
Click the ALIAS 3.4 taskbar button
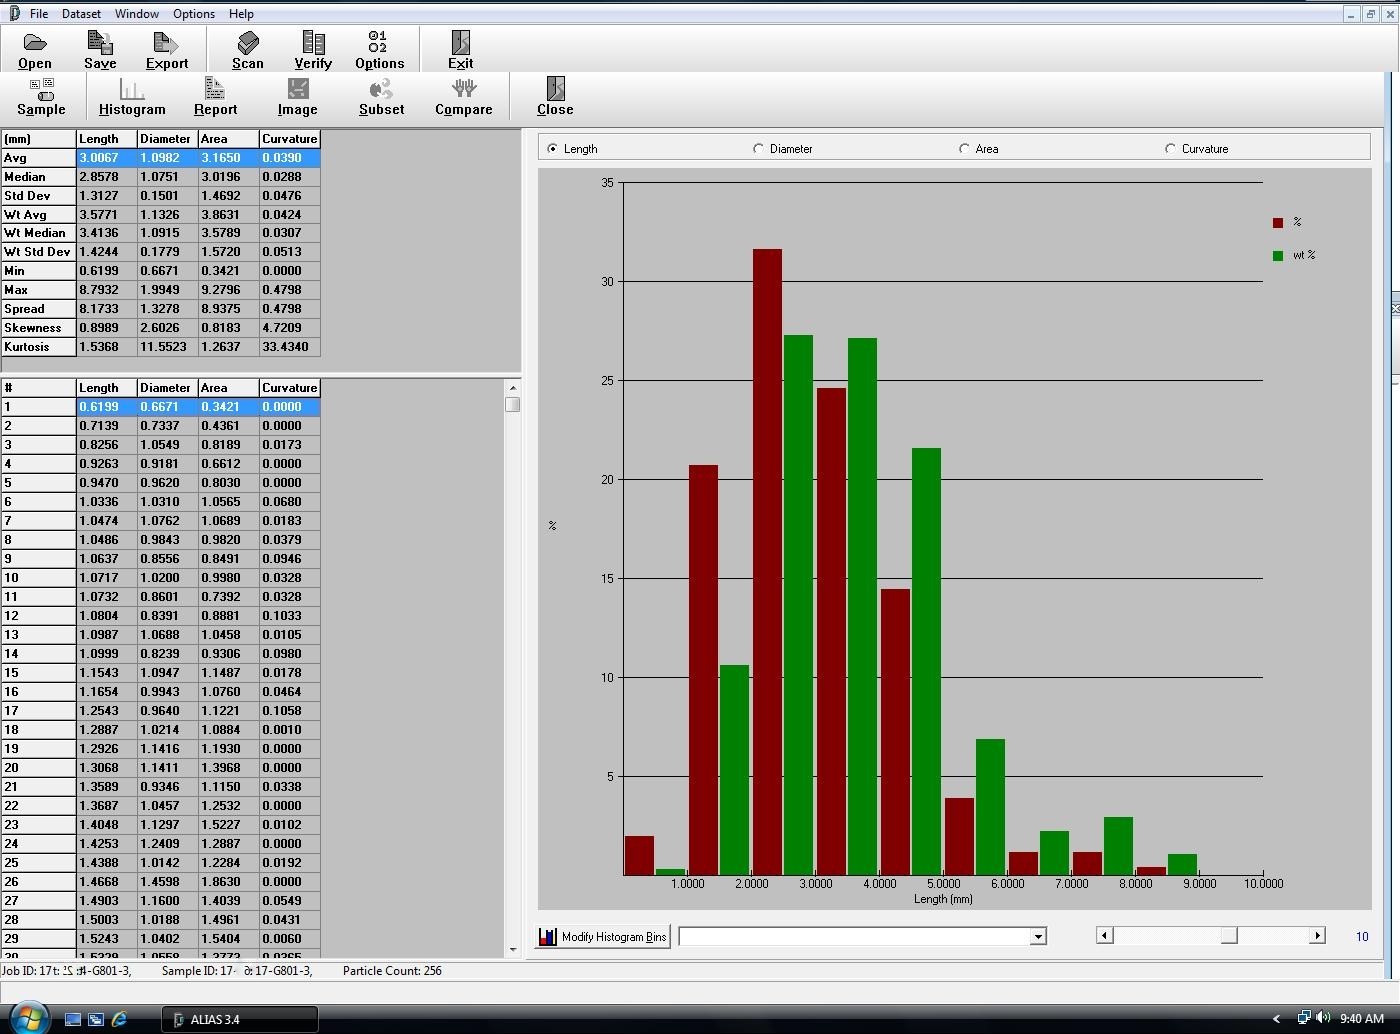[x=240, y=1019]
